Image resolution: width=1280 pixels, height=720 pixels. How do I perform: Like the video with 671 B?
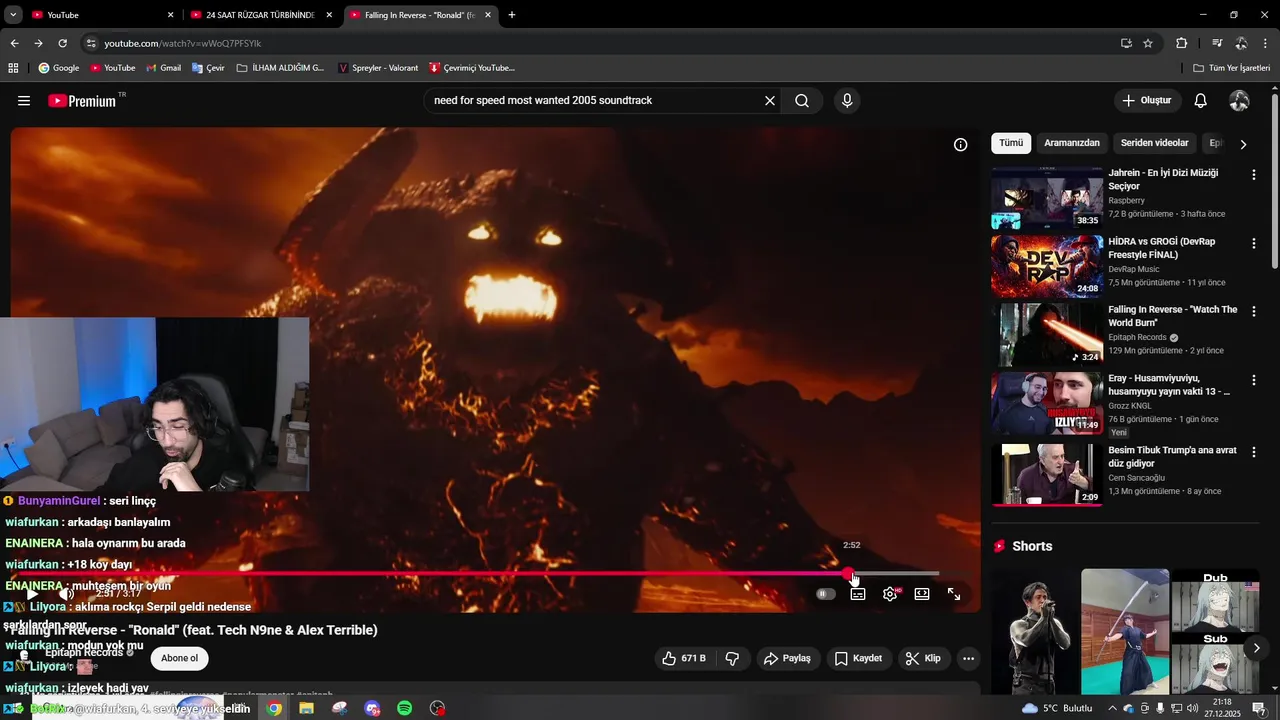pyautogui.click(x=684, y=659)
